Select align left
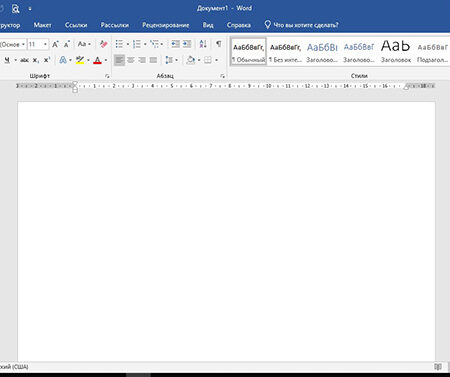450x377 pixels. click(119, 60)
